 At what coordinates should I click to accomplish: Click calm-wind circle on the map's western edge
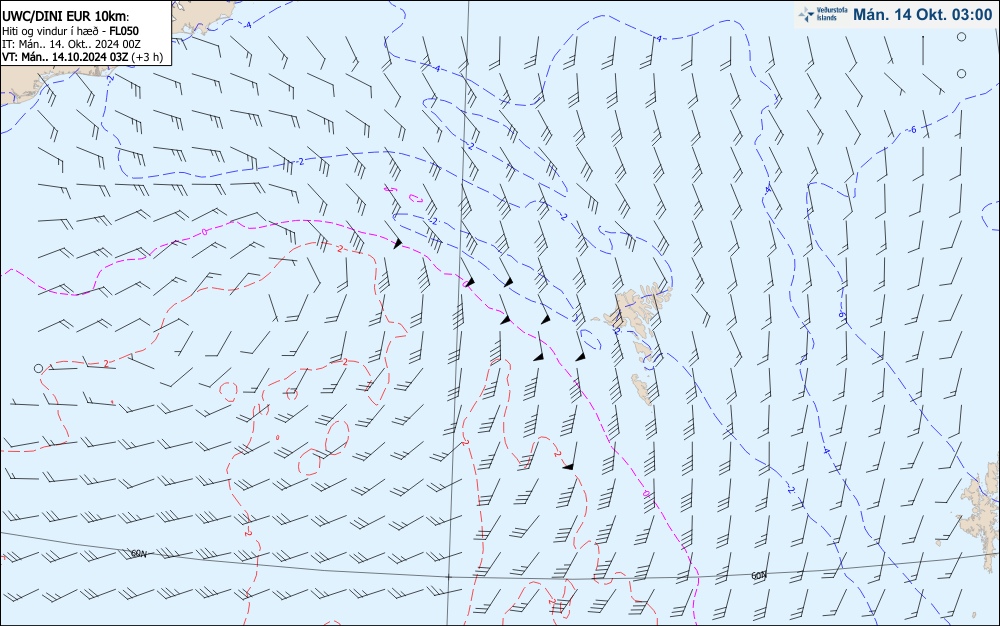click(38, 368)
